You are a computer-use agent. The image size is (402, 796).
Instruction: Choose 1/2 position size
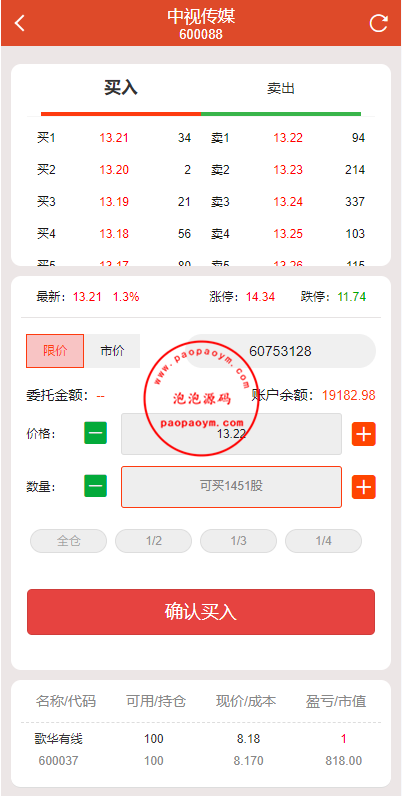(154, 541)
